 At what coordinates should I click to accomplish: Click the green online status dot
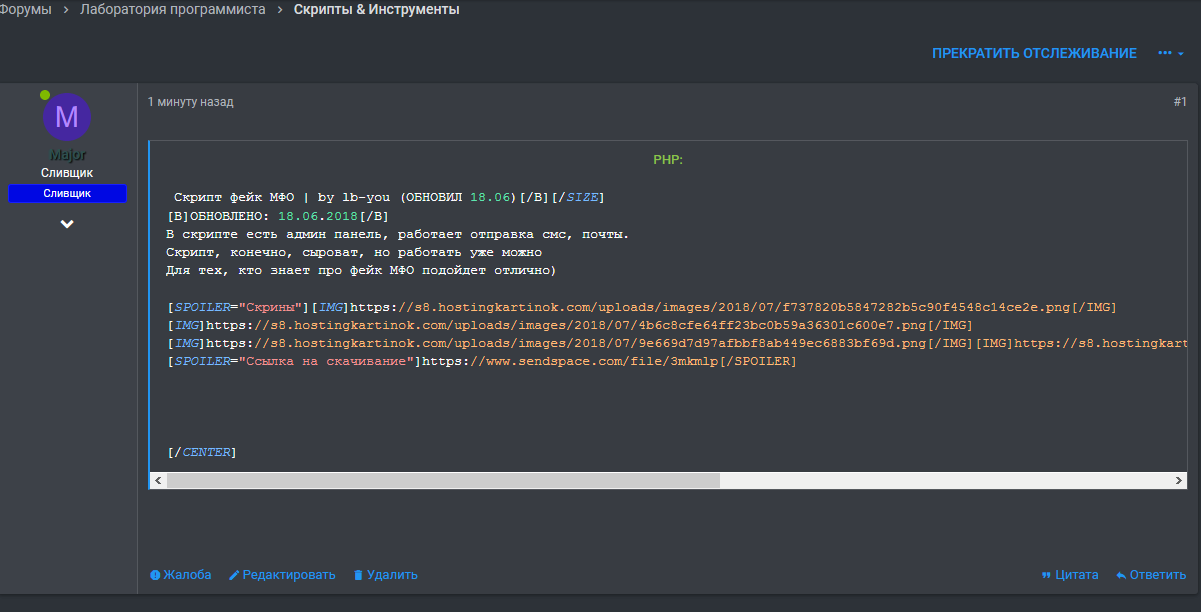coord(45,95)
